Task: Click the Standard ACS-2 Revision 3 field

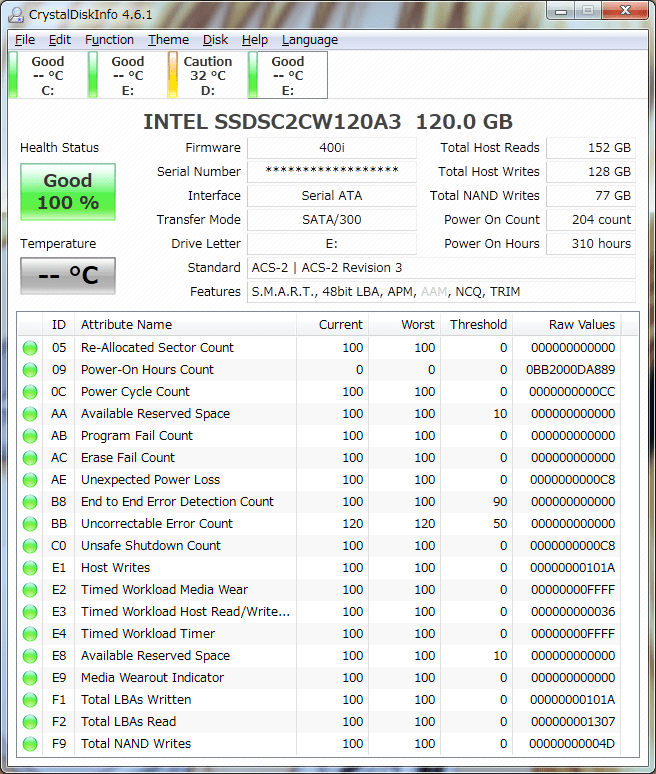Action: 441,268
